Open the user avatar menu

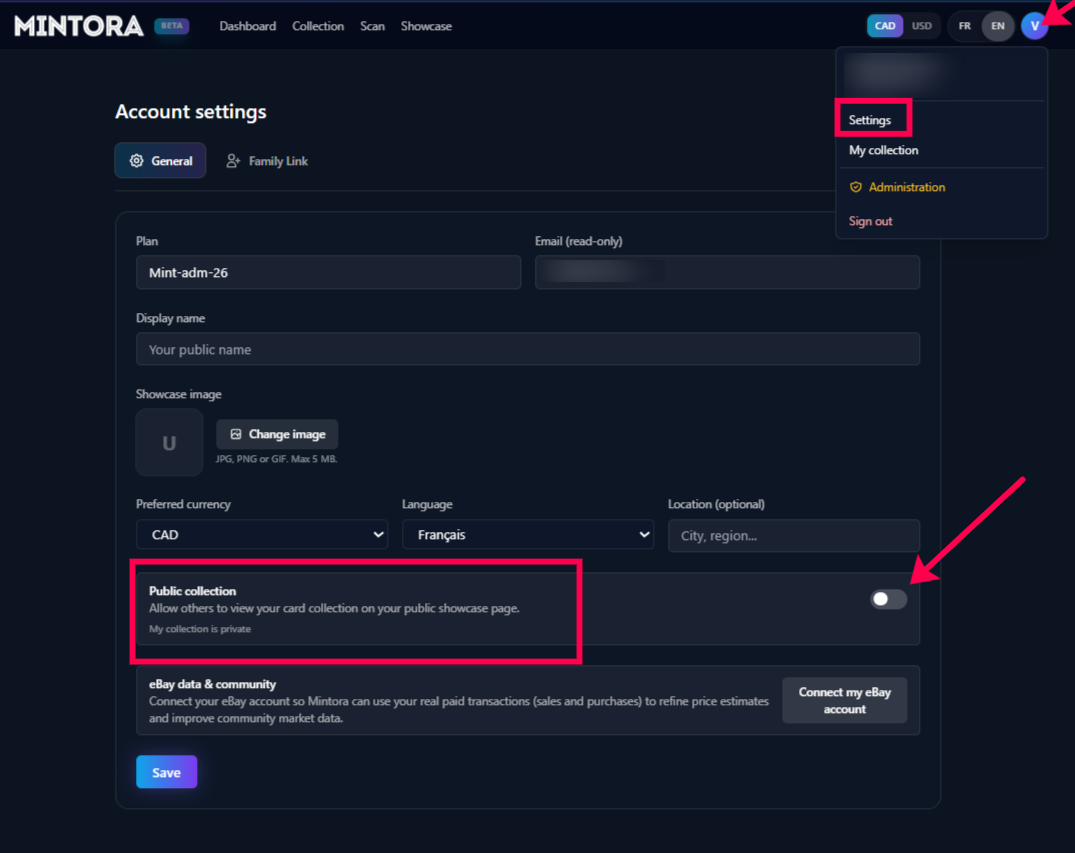coord(1034,26)
